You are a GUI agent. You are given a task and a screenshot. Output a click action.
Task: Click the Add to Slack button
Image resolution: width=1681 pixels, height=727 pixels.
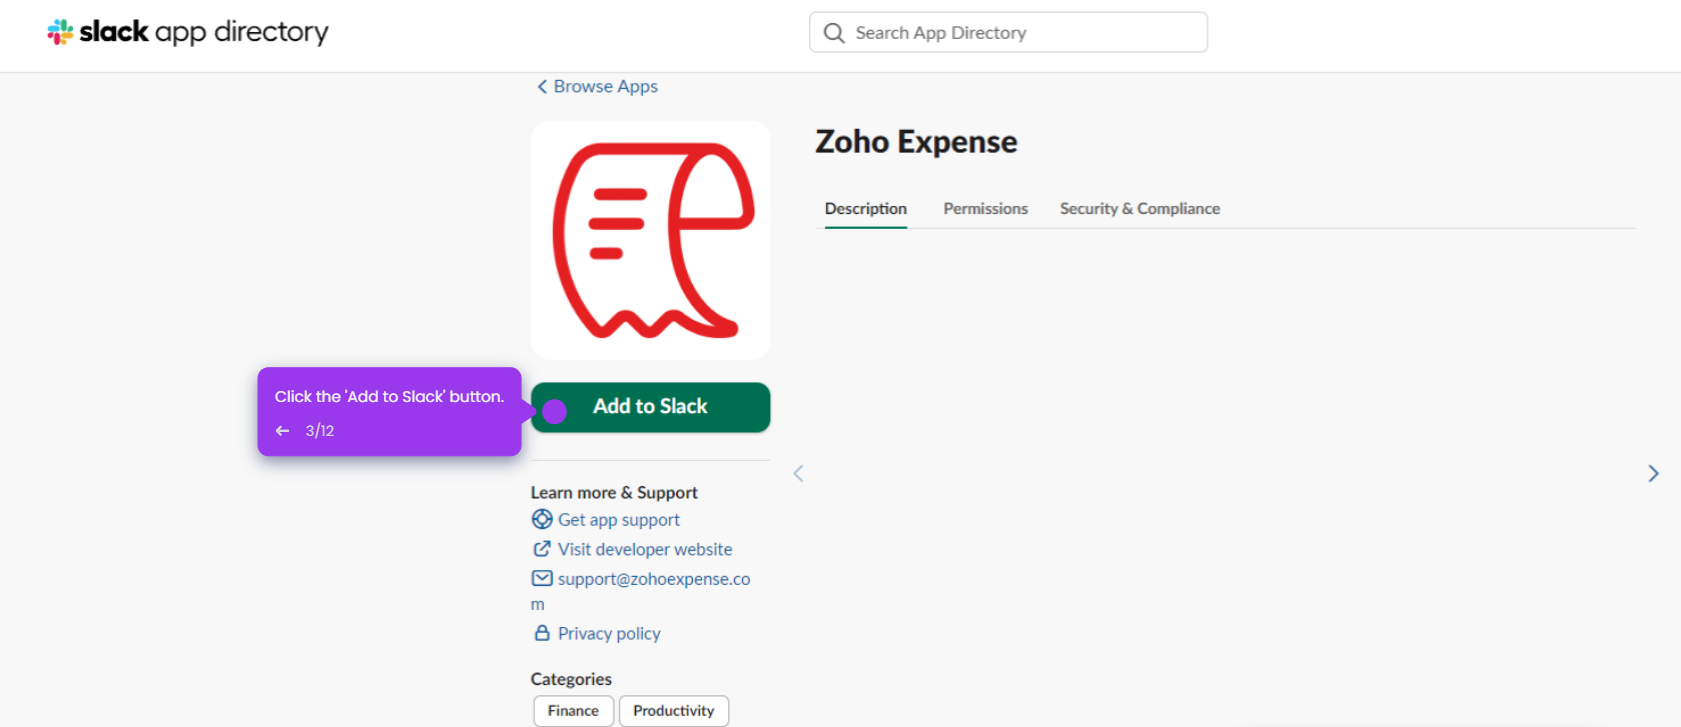(651, 407)
